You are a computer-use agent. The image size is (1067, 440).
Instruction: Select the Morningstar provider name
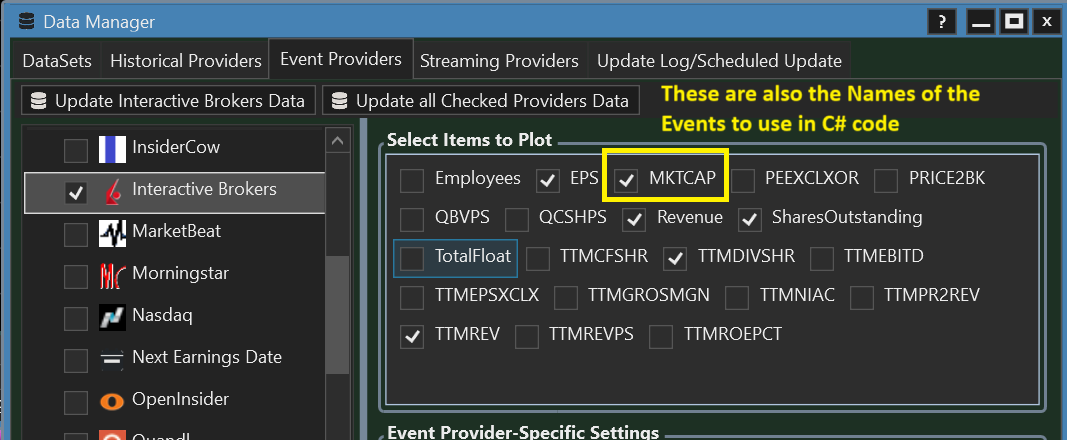(x=180, y=273)
